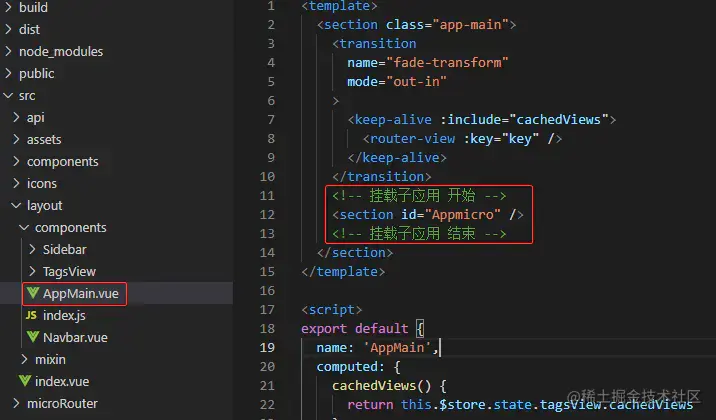Viewport: 716px width, 420px height.
Task: Expand the assets folder chevron
Action: [x=16, y=139]
